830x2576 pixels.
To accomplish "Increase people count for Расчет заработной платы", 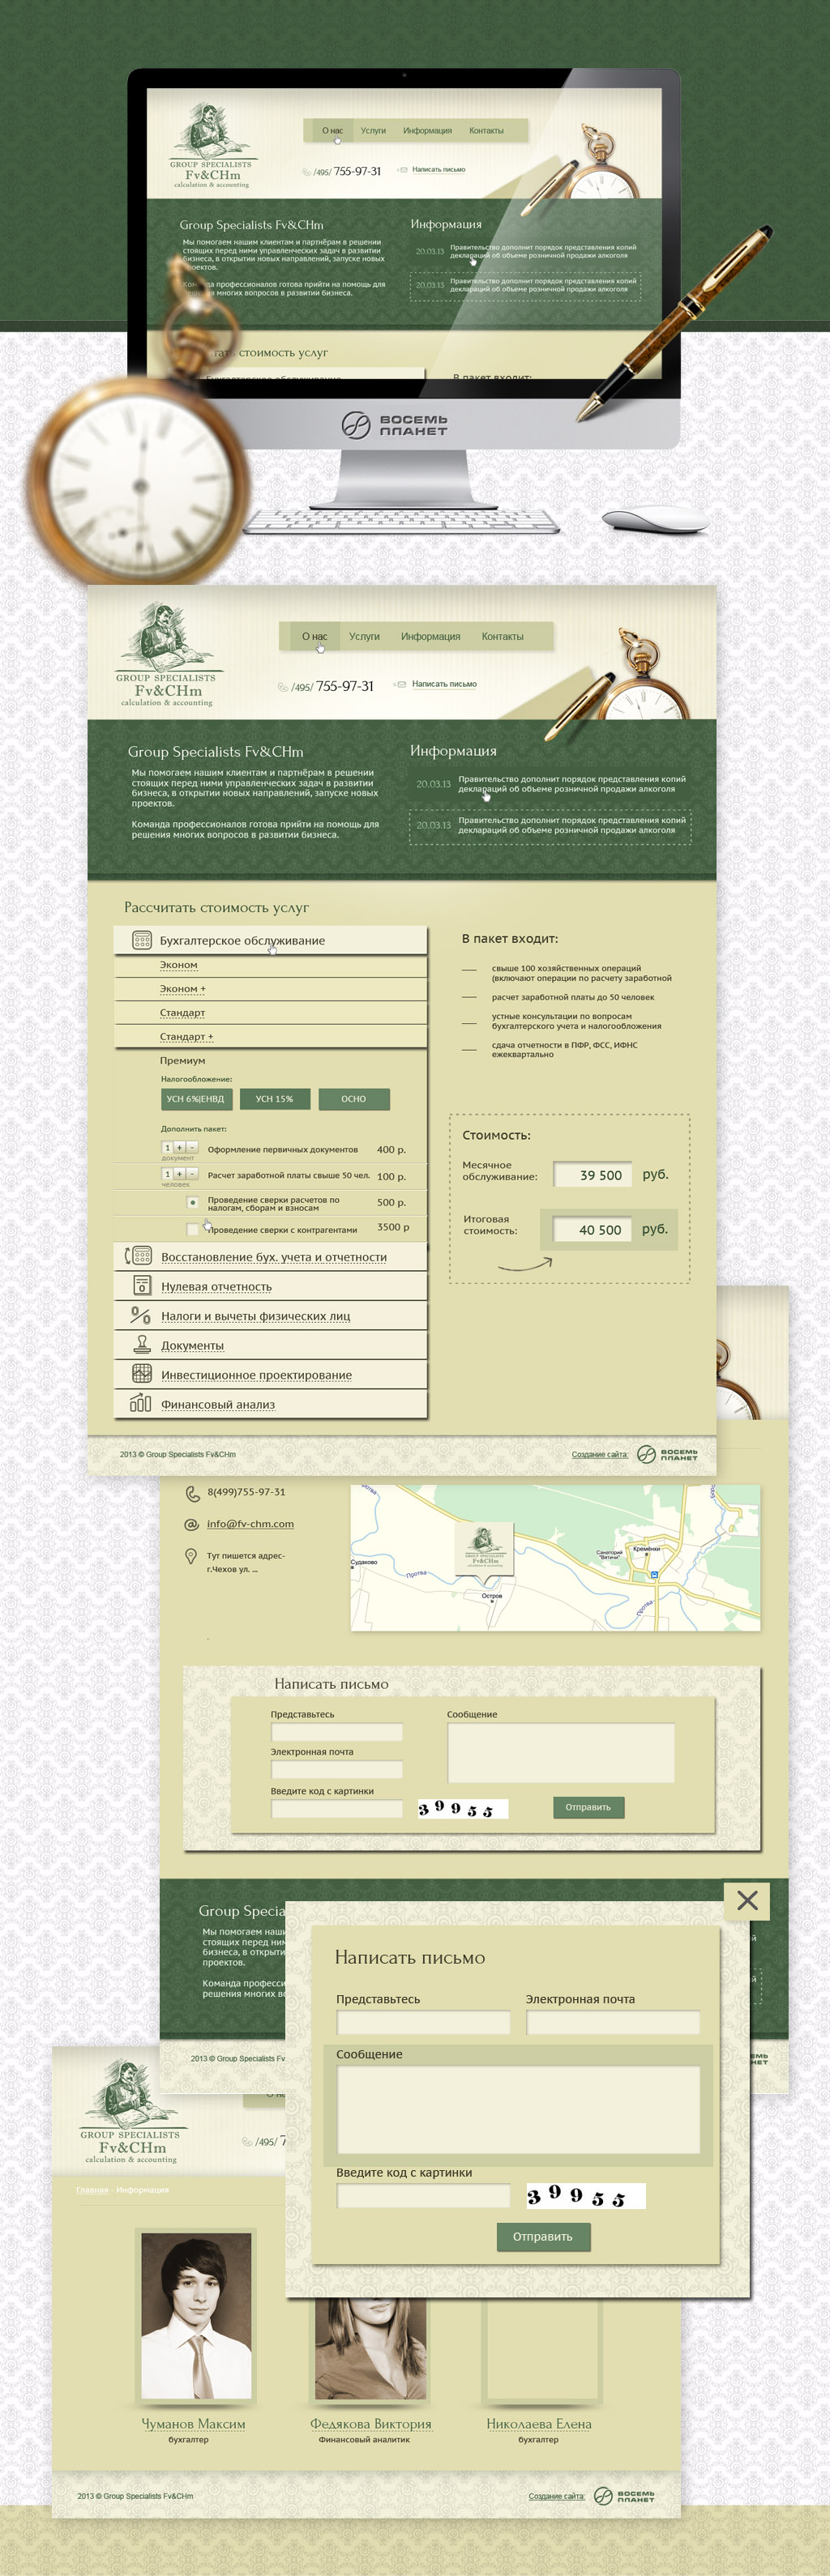I will [x=180, y=1174].
